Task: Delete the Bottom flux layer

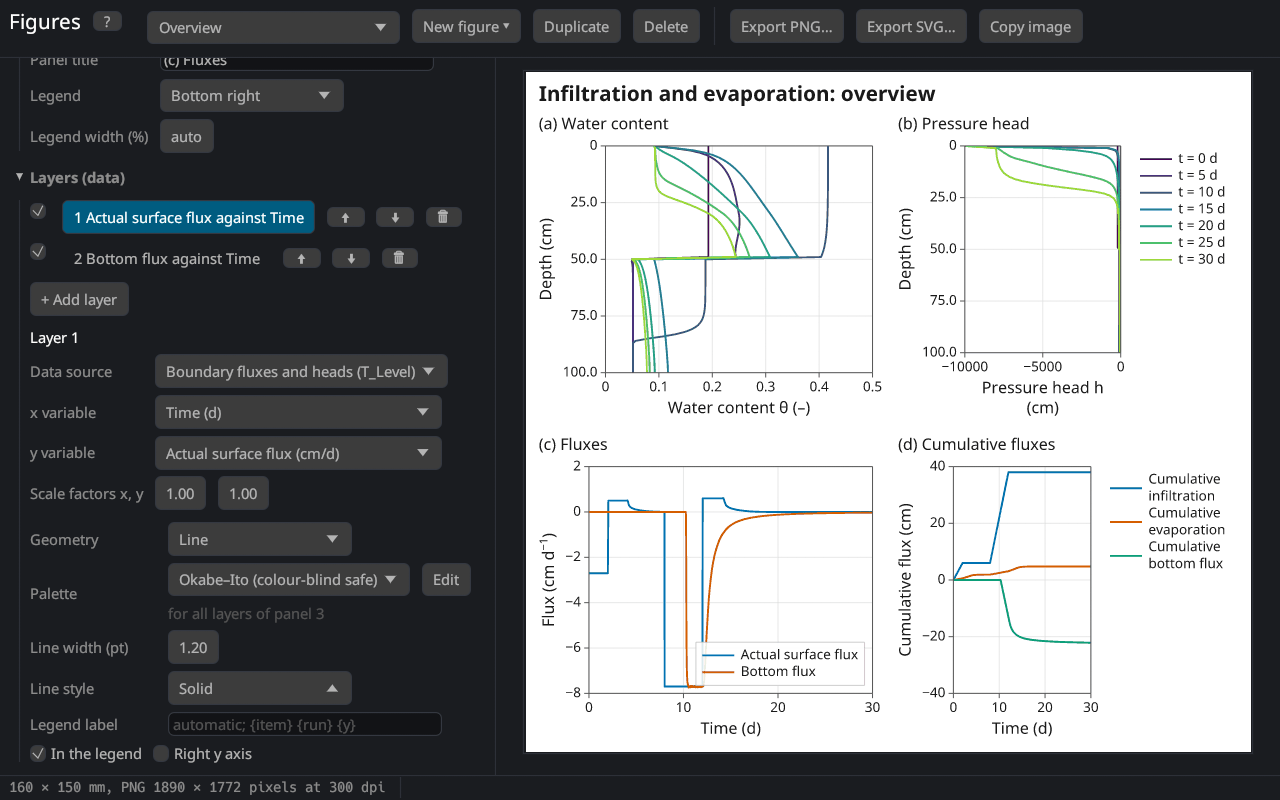Action: point(399,258)
